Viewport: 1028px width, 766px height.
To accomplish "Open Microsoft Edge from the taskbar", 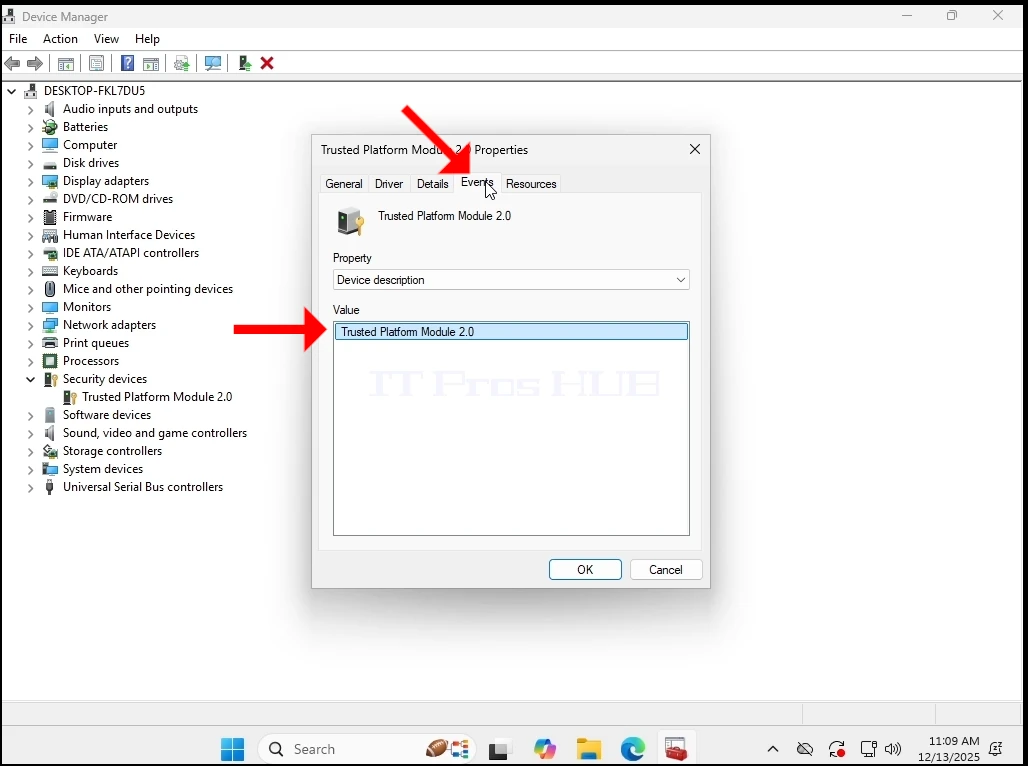I will tap(633, 749).
